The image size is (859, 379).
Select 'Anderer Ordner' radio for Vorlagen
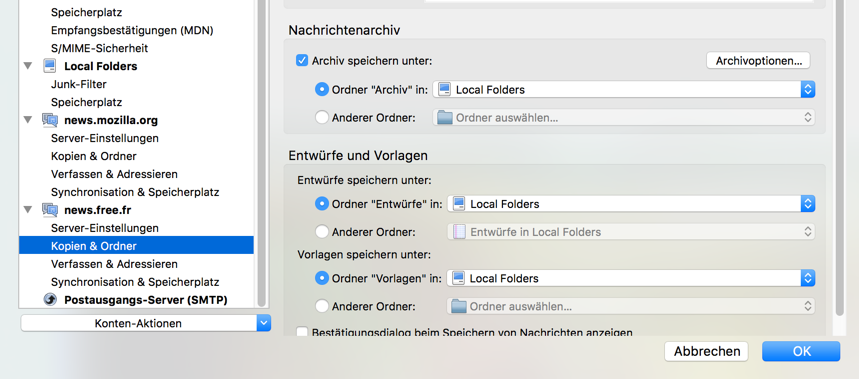pyautogui.click(x=322, y=306)
